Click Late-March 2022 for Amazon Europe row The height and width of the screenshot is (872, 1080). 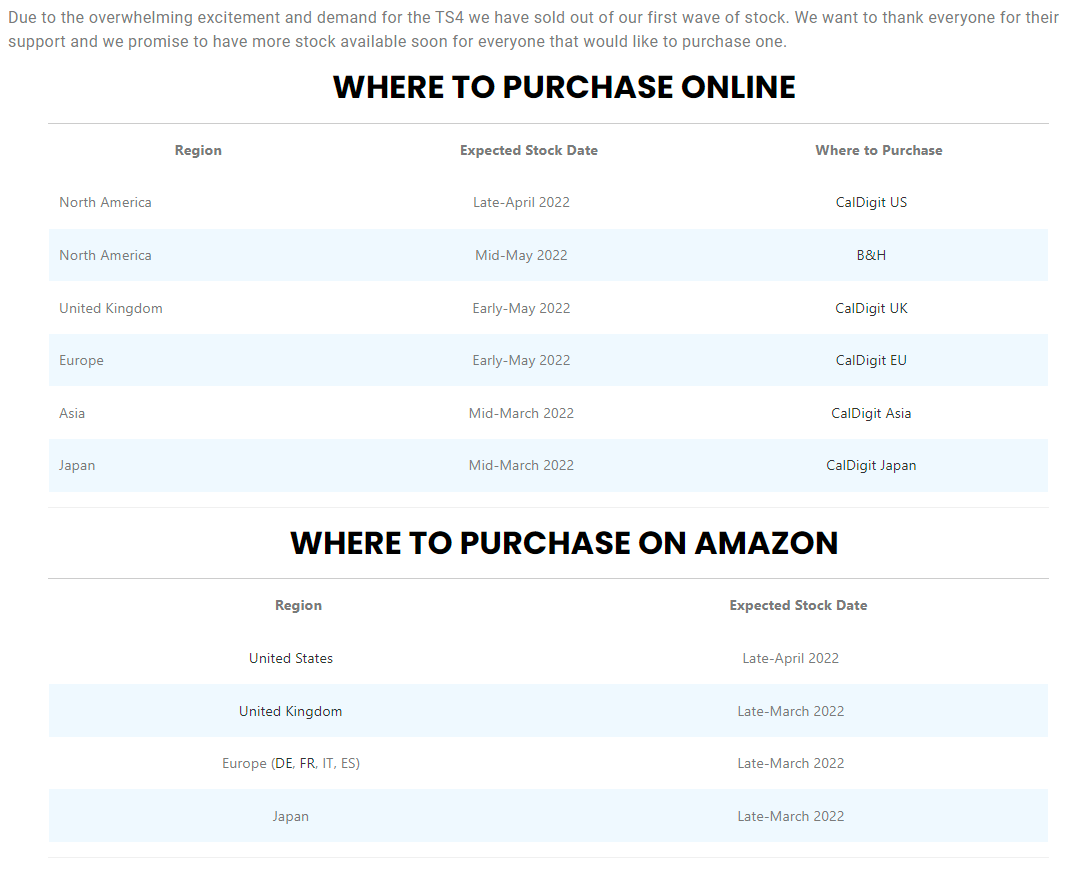[x=790, y=763]
